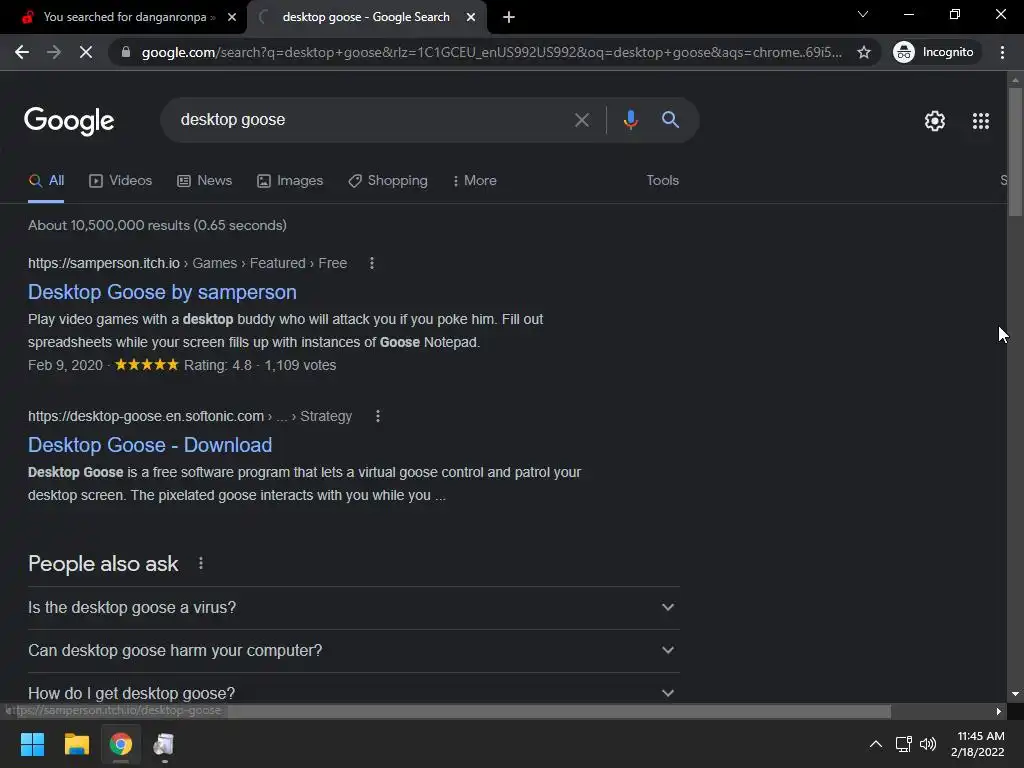Switch to Shopping results
The width and height of the screenshot is (1024, 768).
click(388, 181)
